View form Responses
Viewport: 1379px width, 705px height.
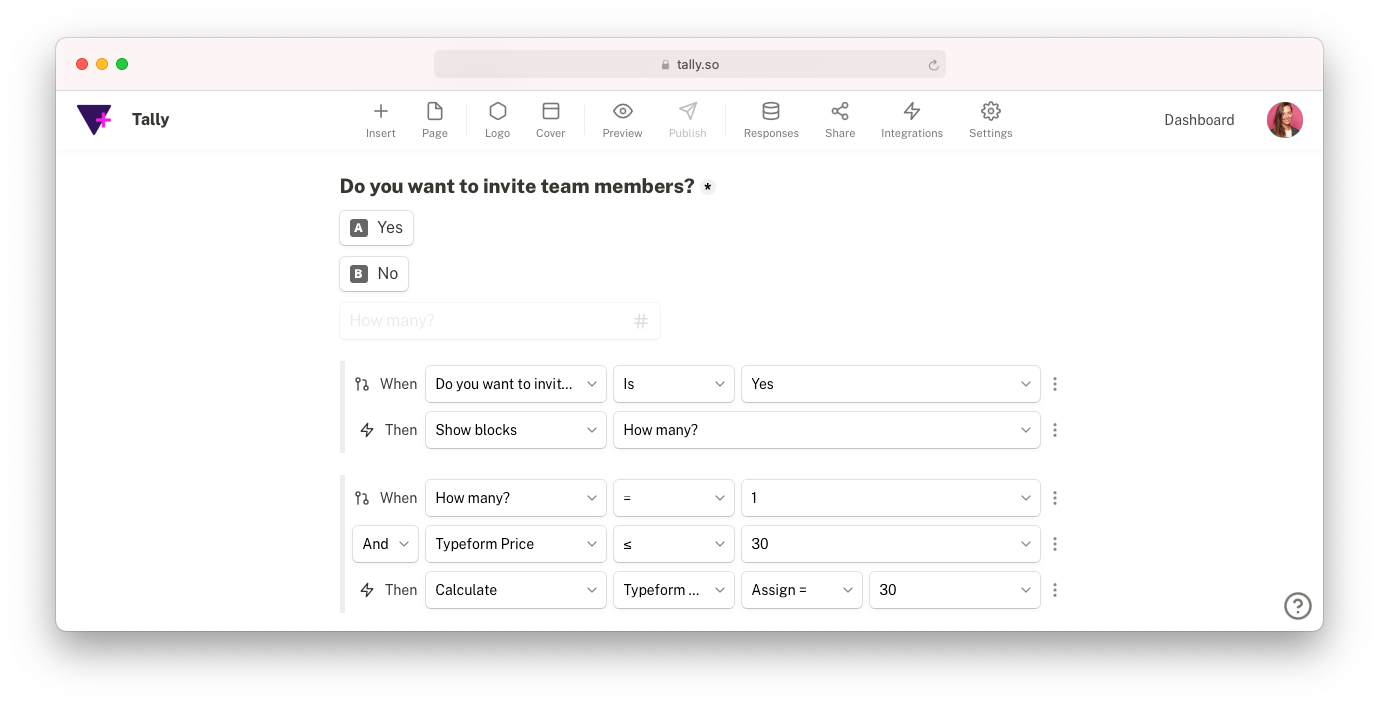tap(771, 120)
